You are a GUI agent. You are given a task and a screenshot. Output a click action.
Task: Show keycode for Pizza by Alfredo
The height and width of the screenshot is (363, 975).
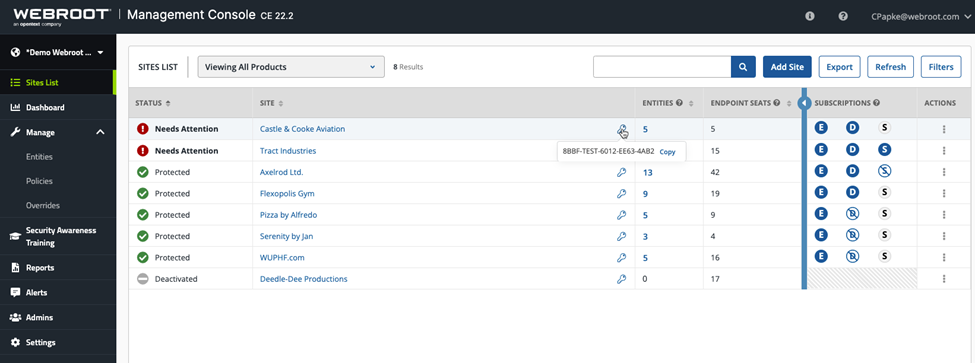pos(621,215)
